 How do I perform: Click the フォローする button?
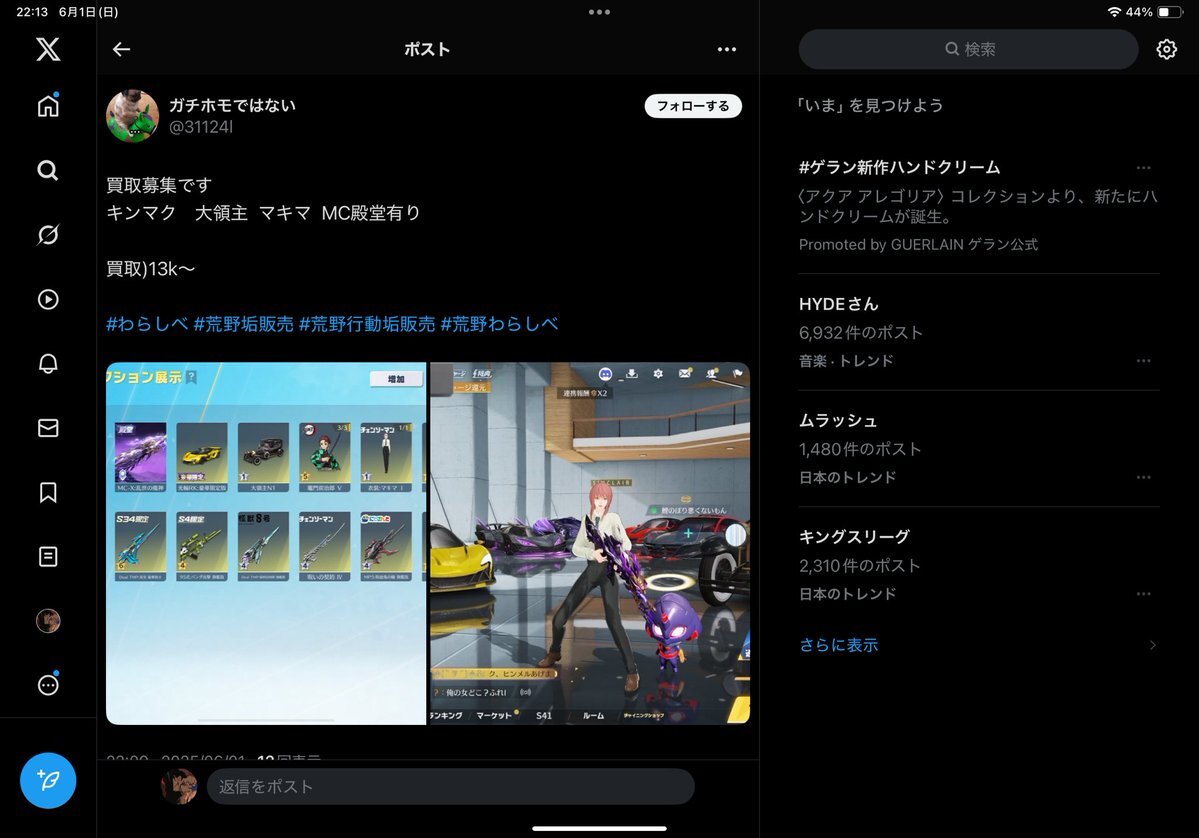point(693,106)
